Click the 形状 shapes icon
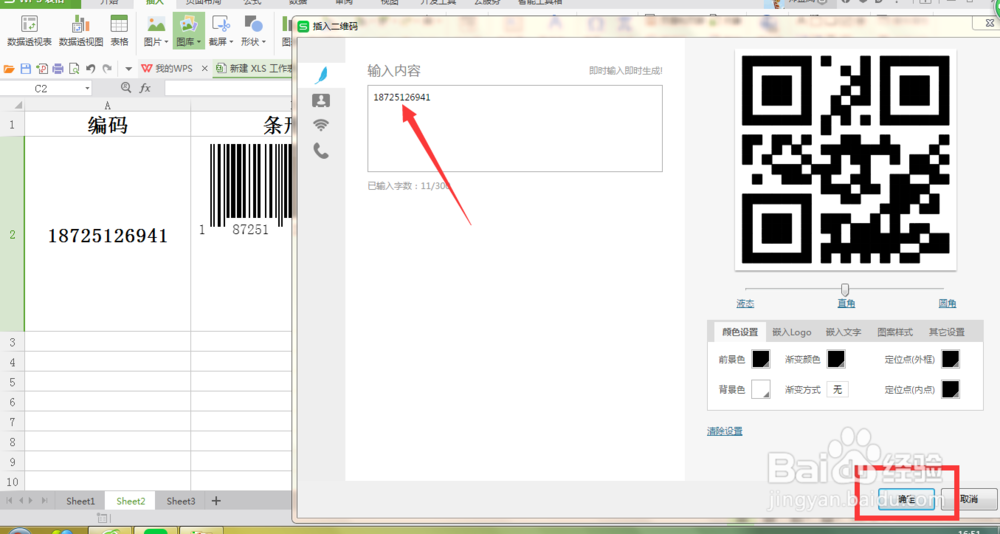This screenshot has width=1000, height=534. (254, 25)
